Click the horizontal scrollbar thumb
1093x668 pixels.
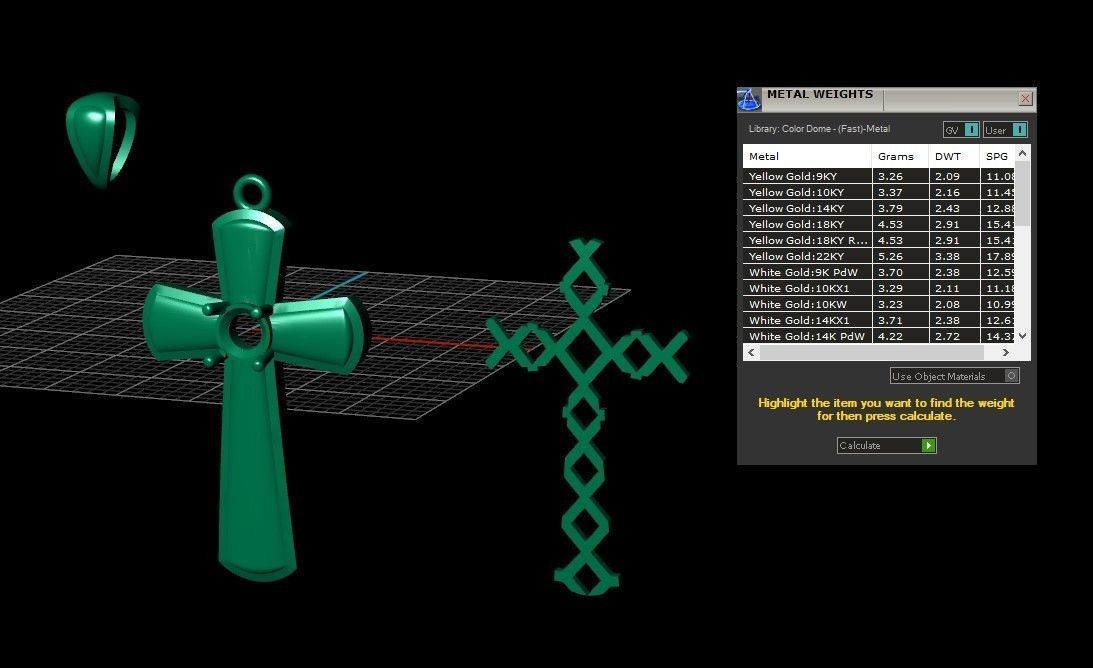[871, 353]
